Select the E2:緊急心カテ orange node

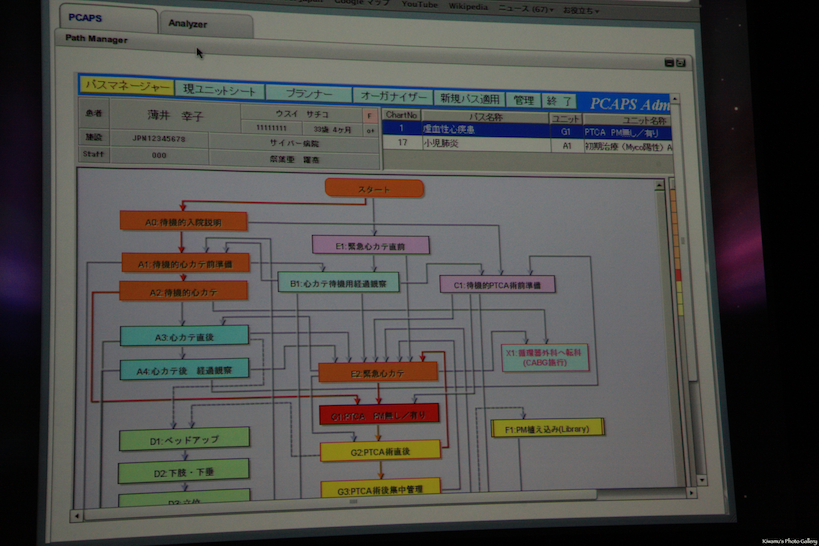tap(378, 373)
